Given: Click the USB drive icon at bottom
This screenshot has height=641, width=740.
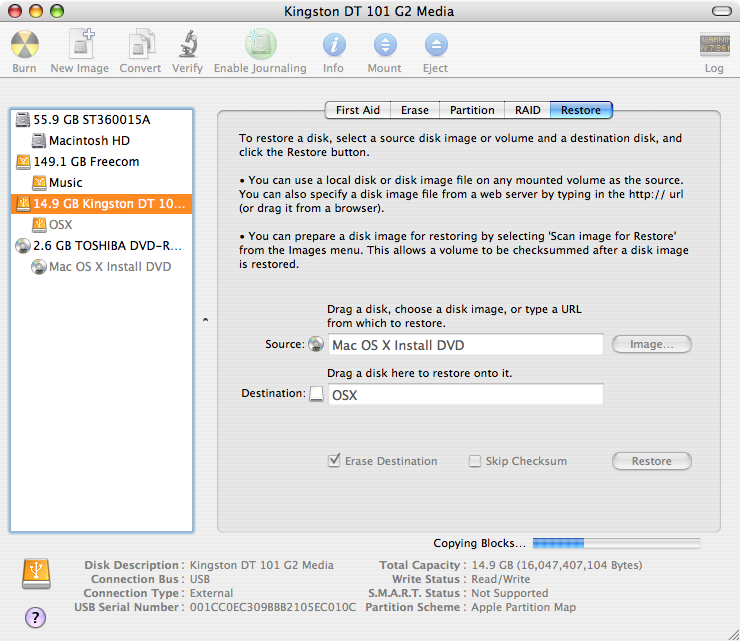Looking at the screenshot, I should (x=36, y=574).
